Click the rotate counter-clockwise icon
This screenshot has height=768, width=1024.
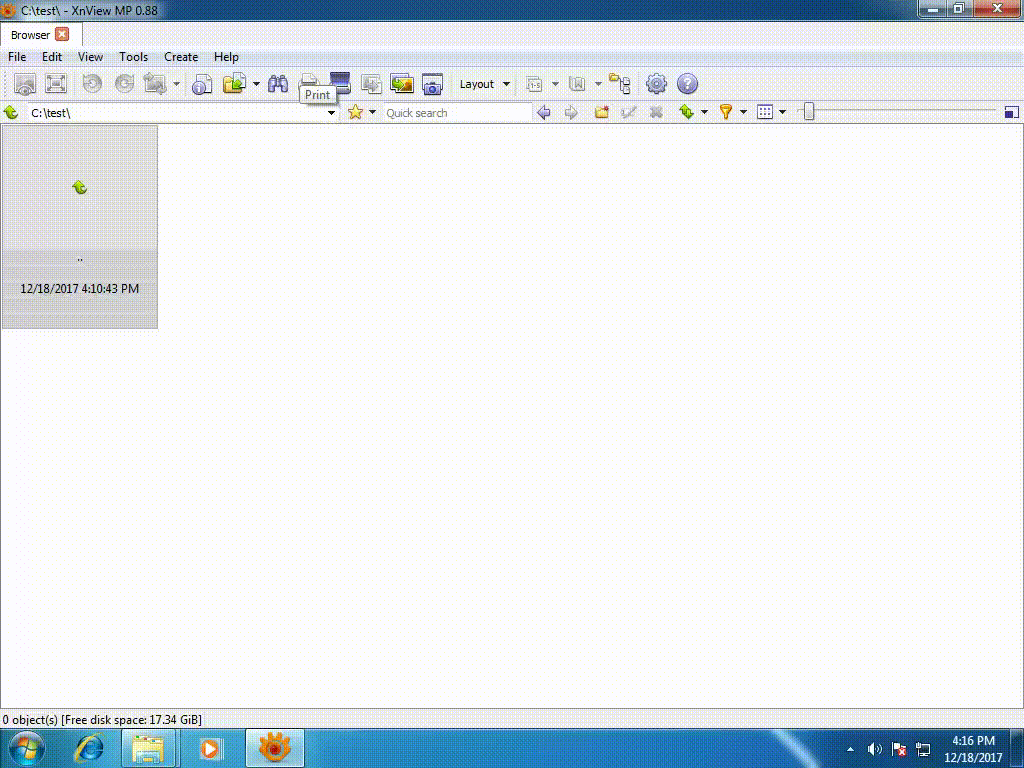(x=92, y=84)
